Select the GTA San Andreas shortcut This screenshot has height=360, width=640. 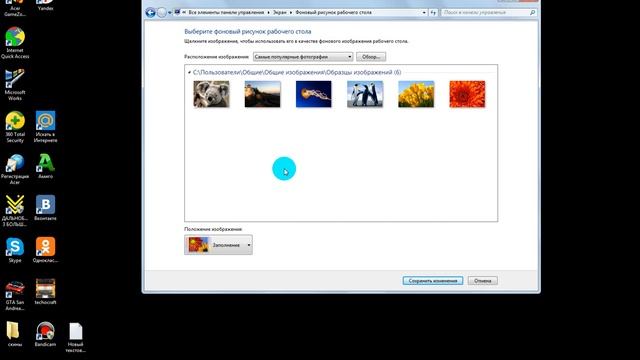coord(15,295)
